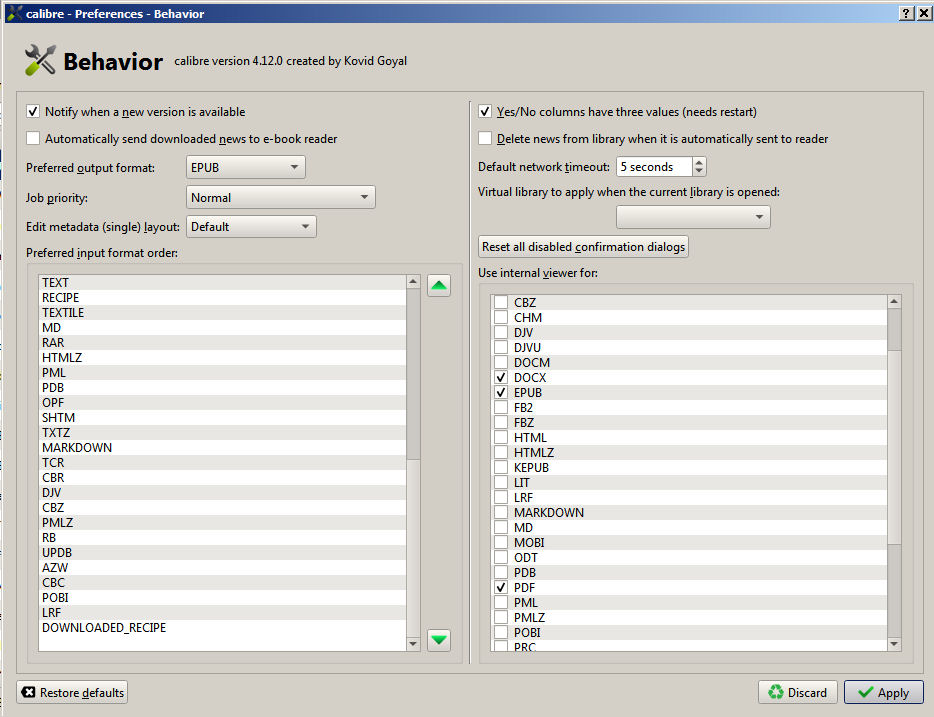Check the DJVU internal viewer box
Screen dimensions: 934x717
pyautogui.click(x=501, y=347)
